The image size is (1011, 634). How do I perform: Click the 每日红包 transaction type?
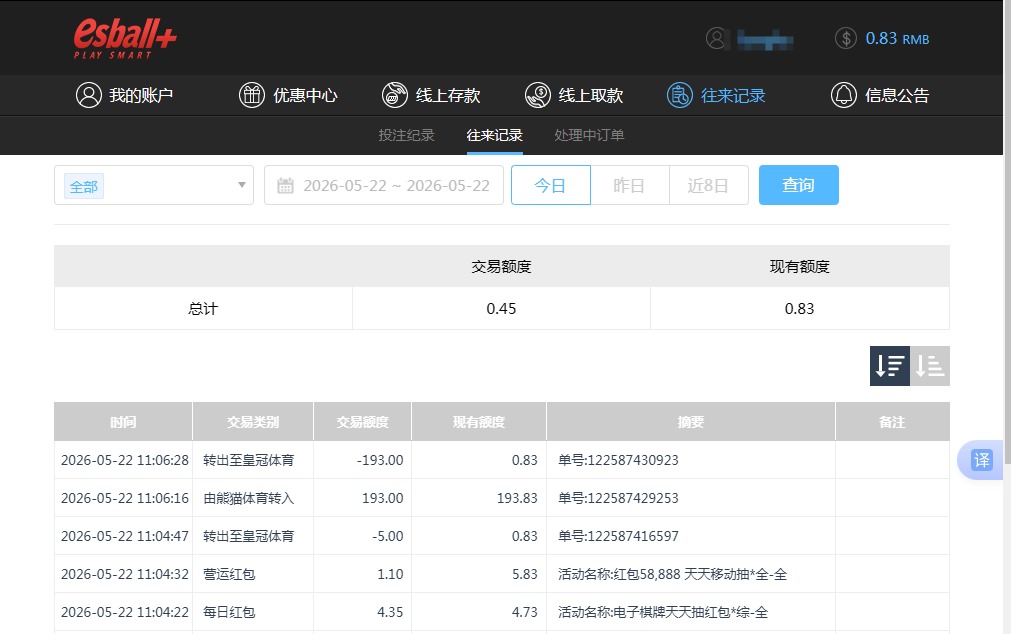(229, 612)
